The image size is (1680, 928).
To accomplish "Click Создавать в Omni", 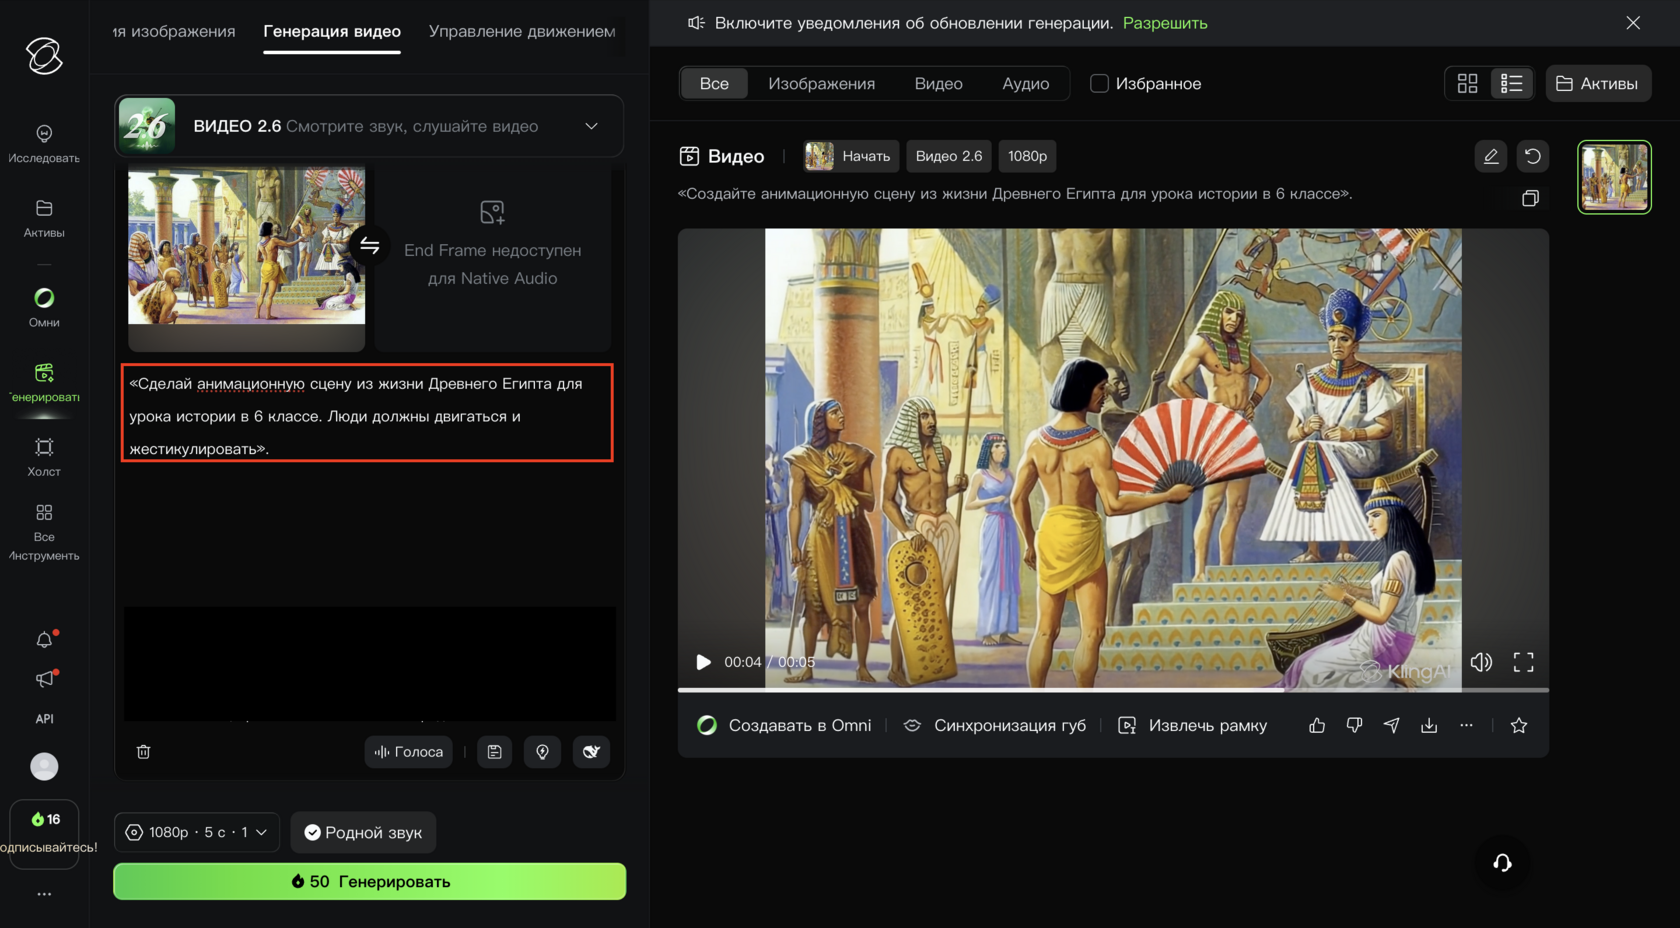I will click(784, 726).
